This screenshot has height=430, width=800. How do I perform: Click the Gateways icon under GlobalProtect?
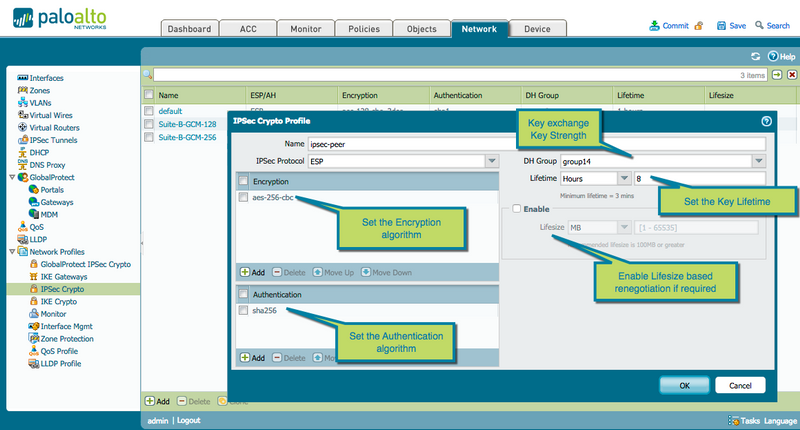(x=34, y=201)
